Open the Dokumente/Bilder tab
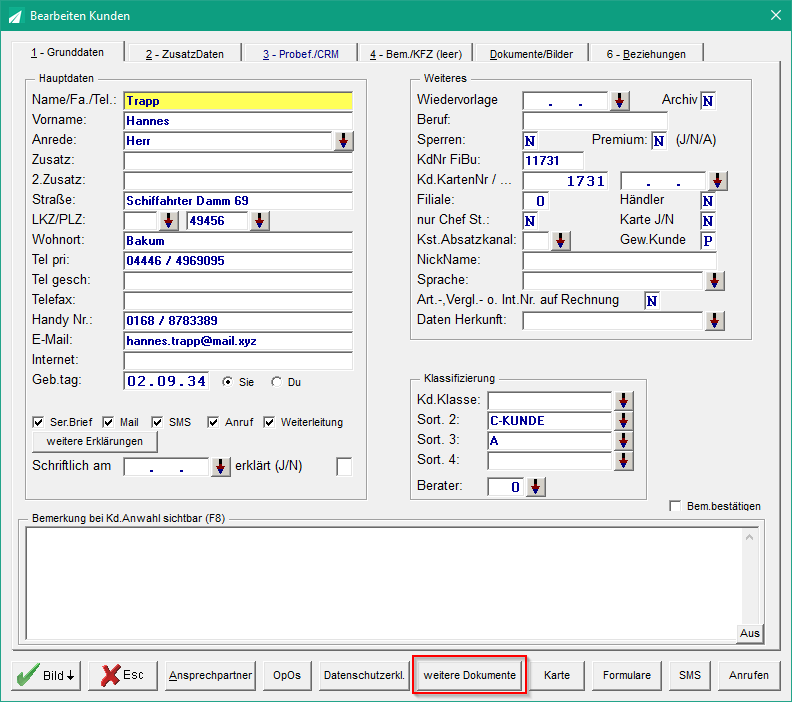 pos(531,54)
